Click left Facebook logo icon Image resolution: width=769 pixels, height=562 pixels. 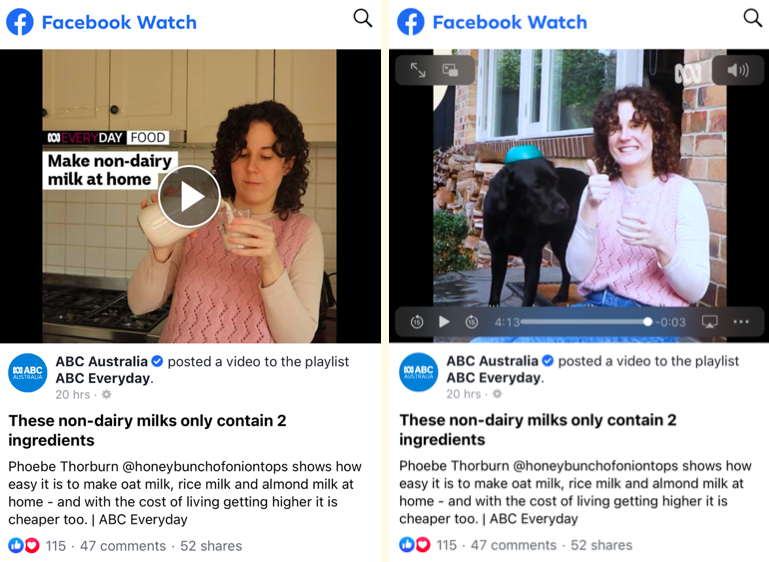tap(20, 22)
